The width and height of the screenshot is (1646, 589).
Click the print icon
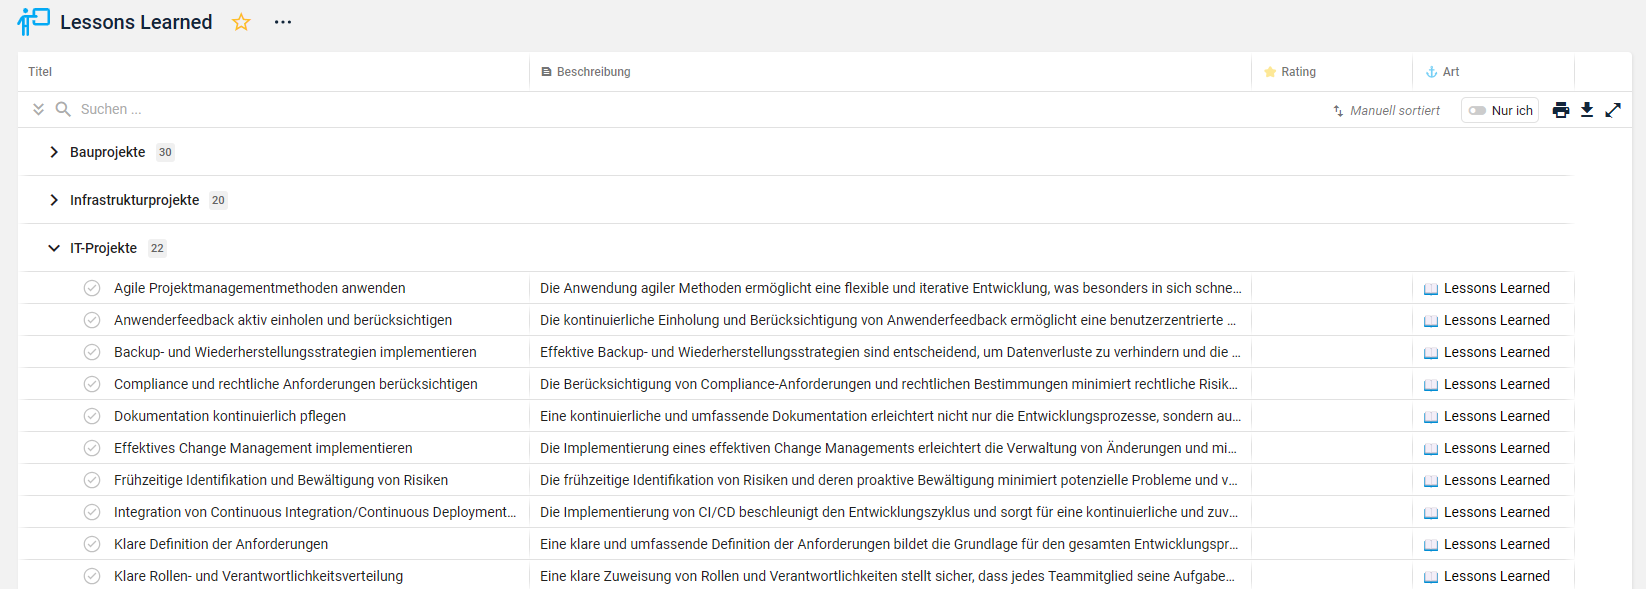click(x=1560, y=110)
